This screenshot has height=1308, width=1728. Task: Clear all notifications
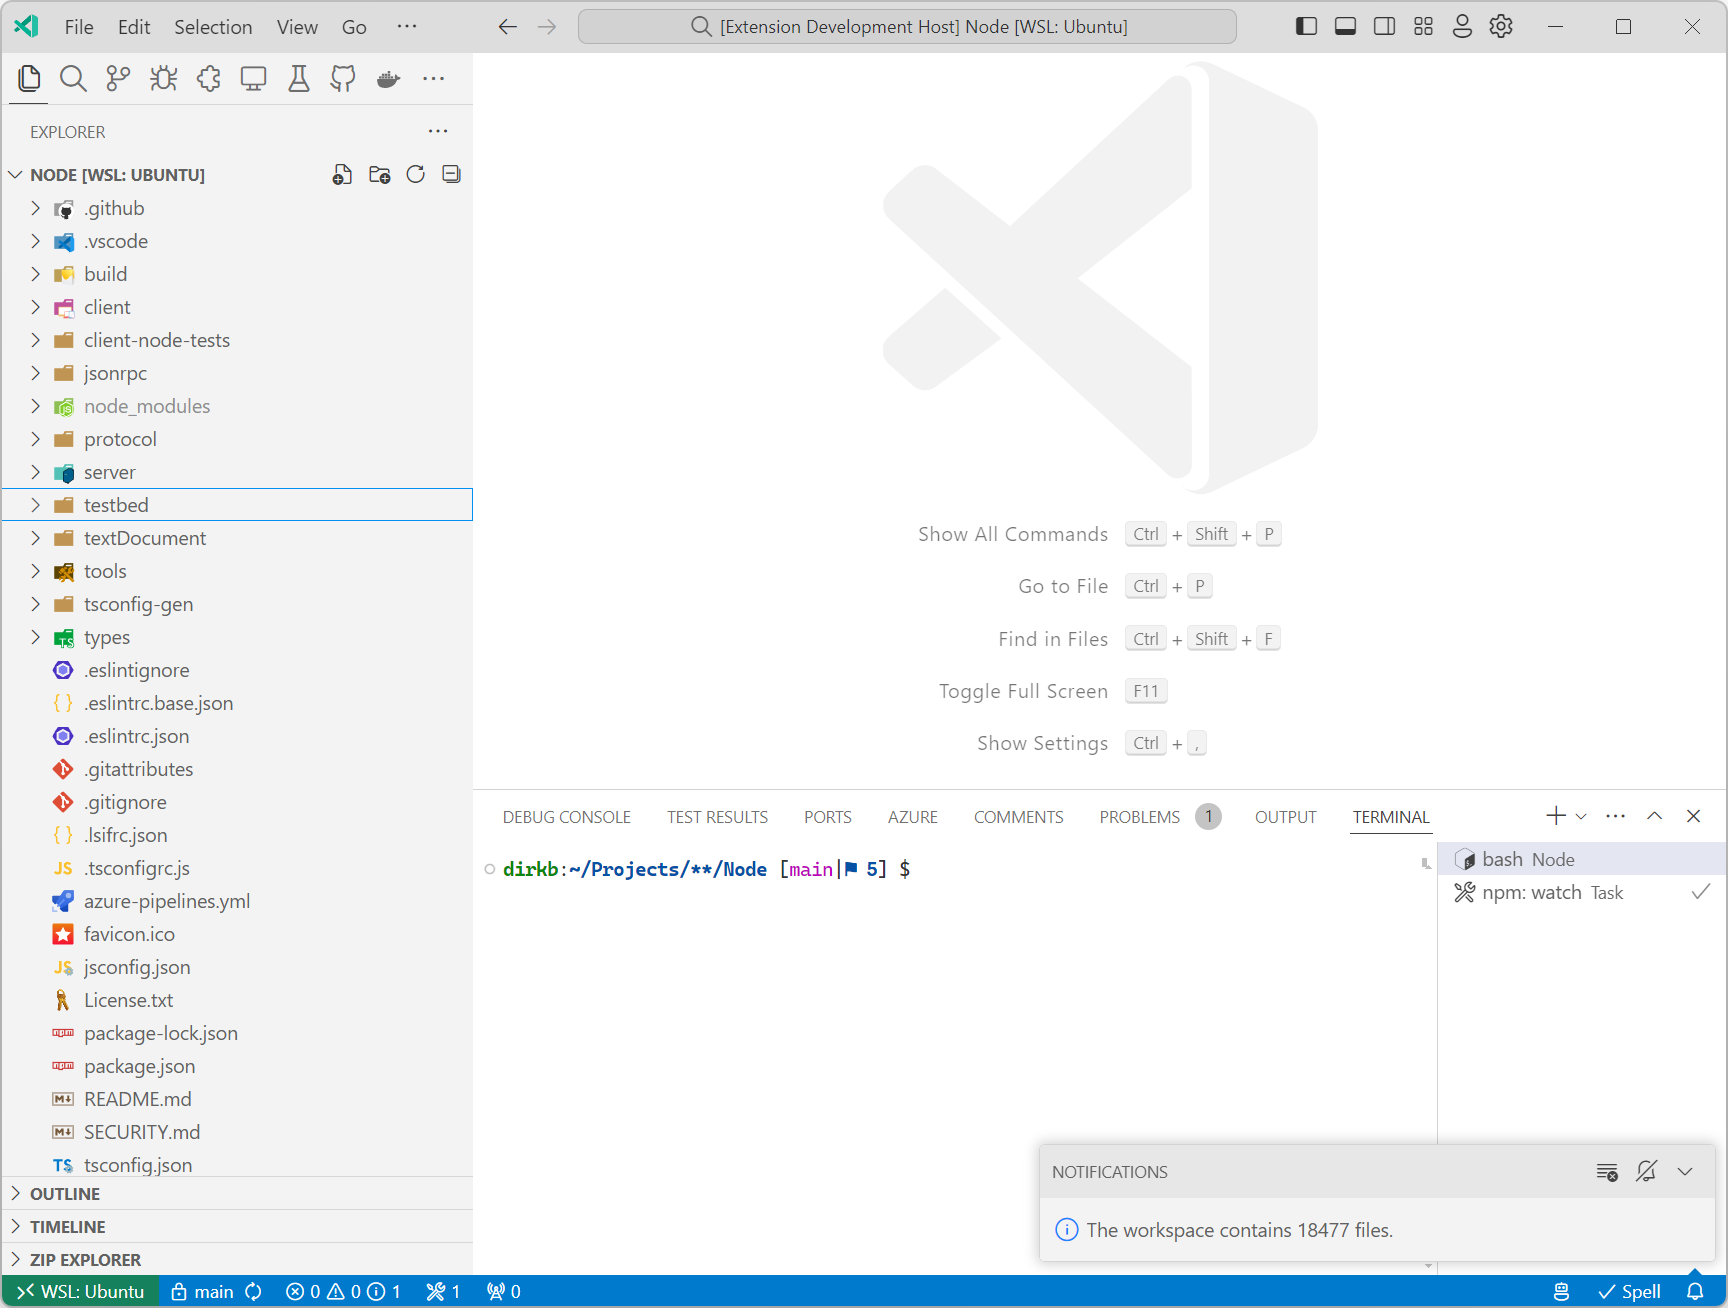[1607, 1171]
